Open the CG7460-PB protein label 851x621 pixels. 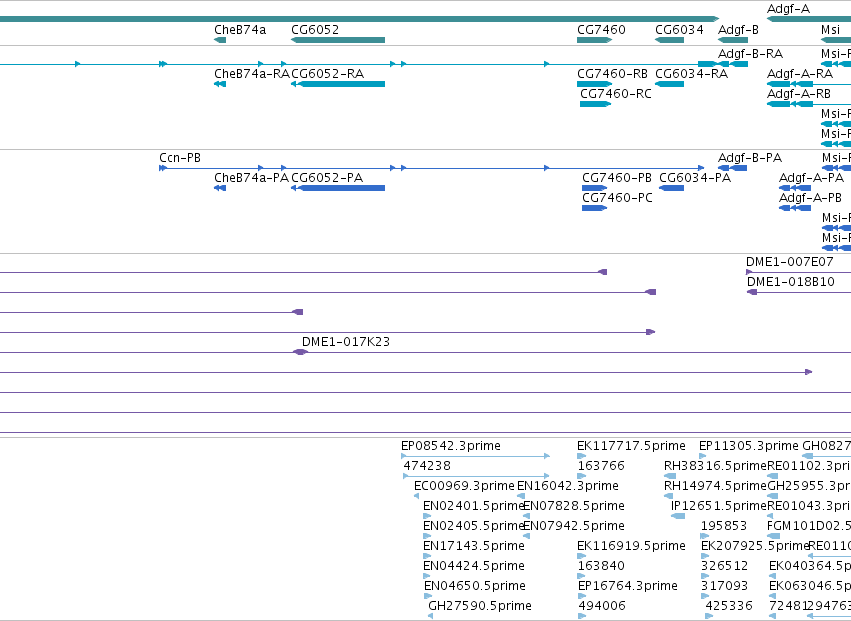(617, 178)
